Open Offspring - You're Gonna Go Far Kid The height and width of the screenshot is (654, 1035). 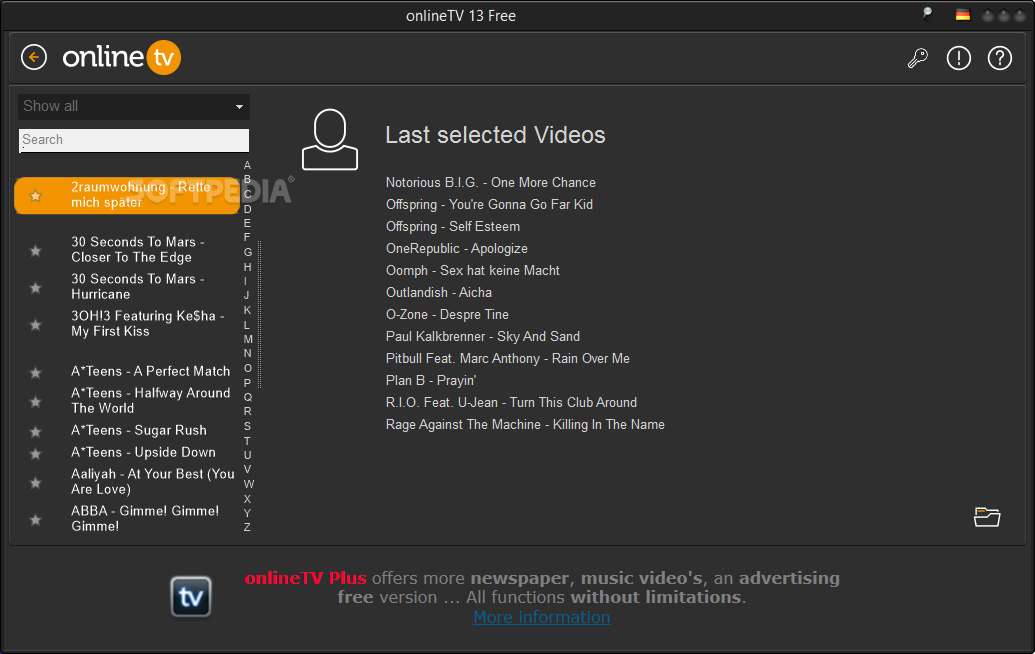pyautogui.click(x=489, y=205)
